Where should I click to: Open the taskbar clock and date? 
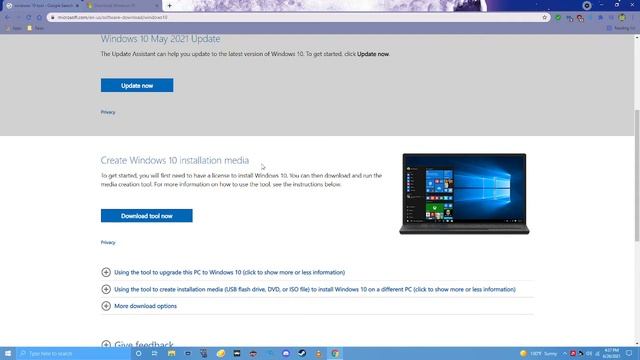[x=611, y=353]
